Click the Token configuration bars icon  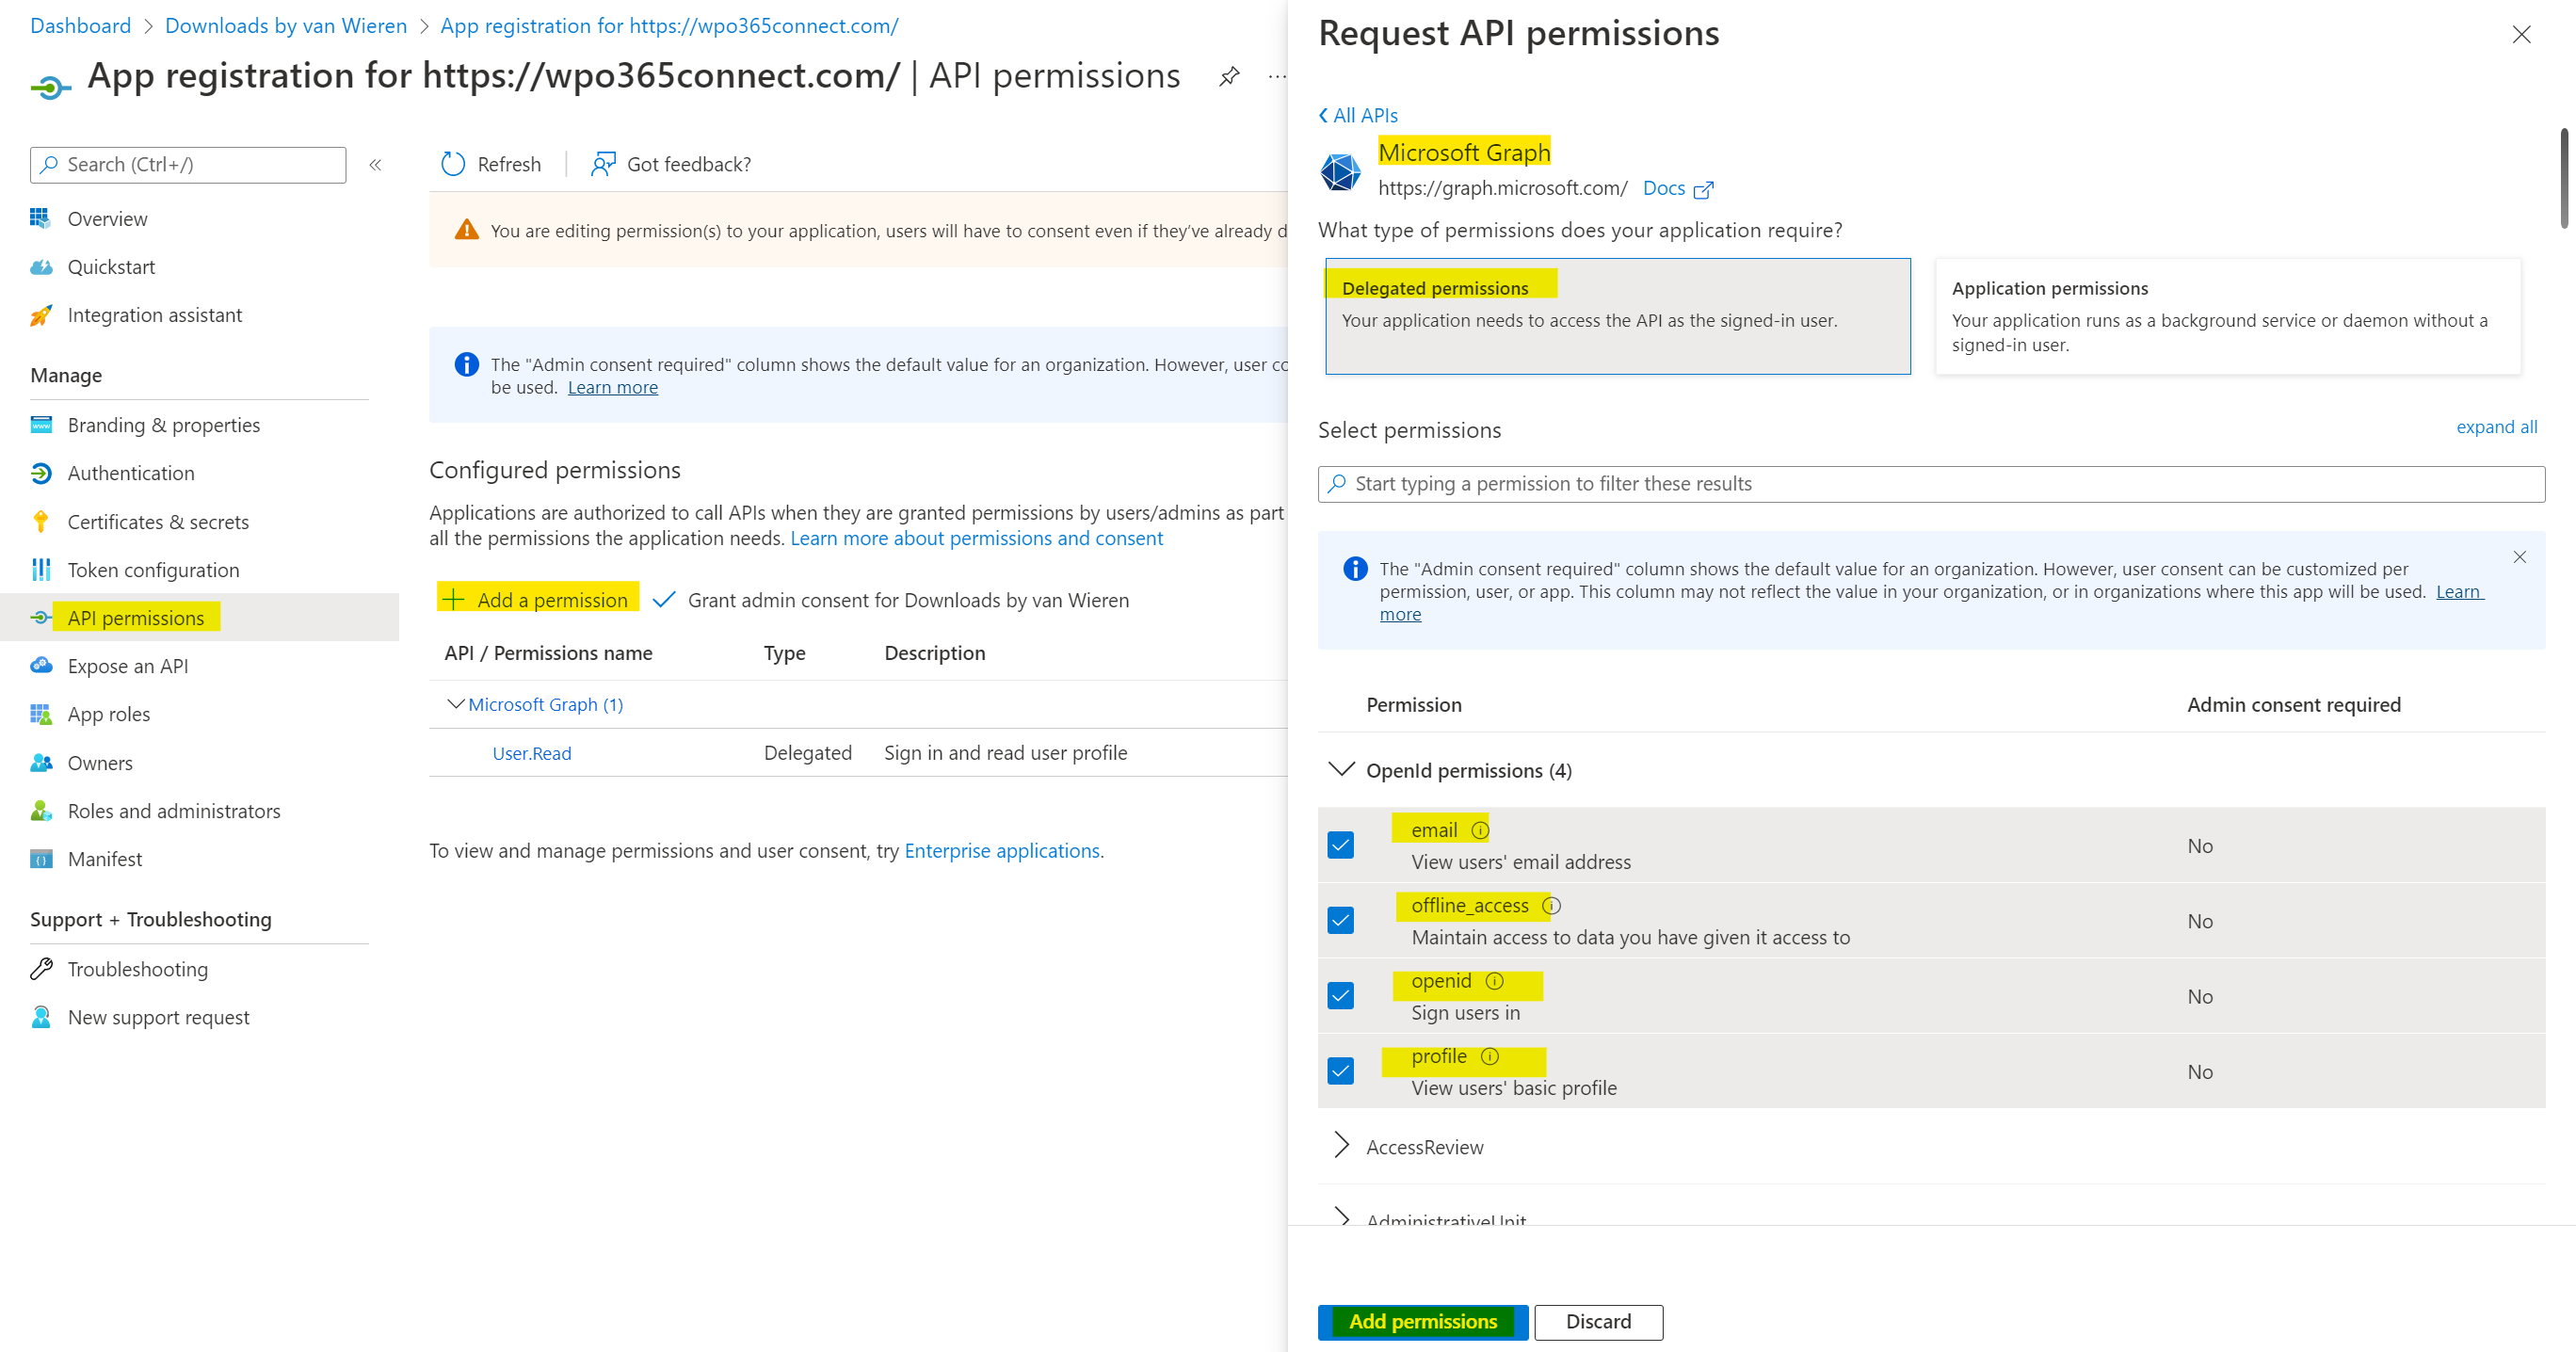coord(40,570)
